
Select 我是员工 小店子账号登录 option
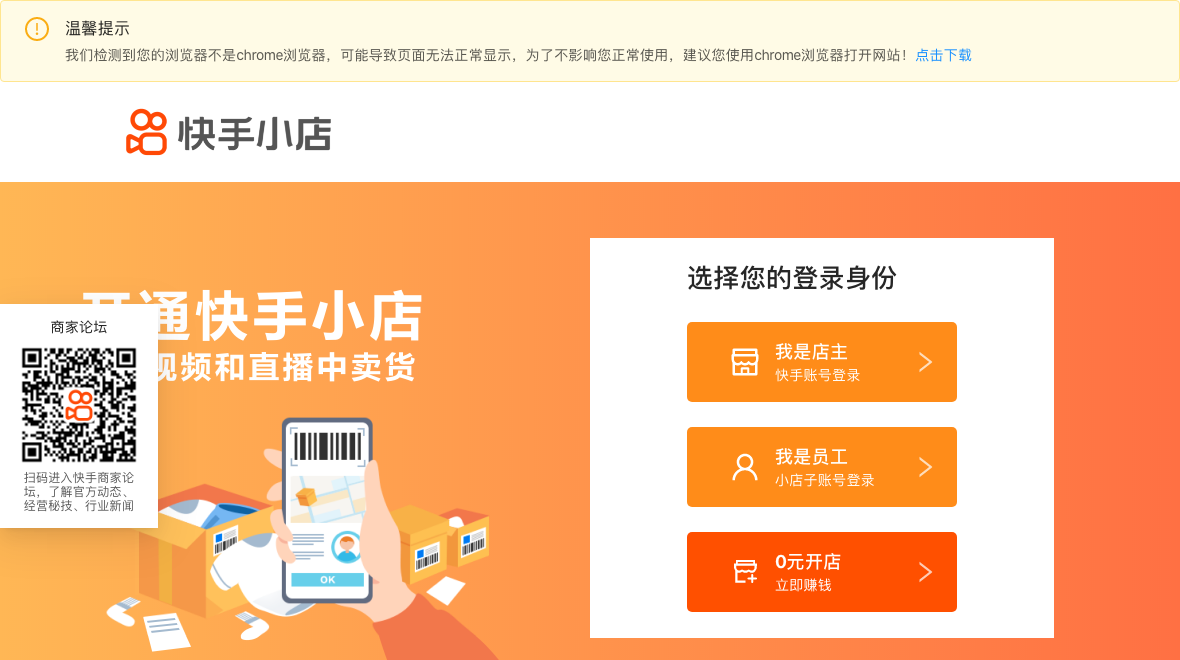(822, 467)
